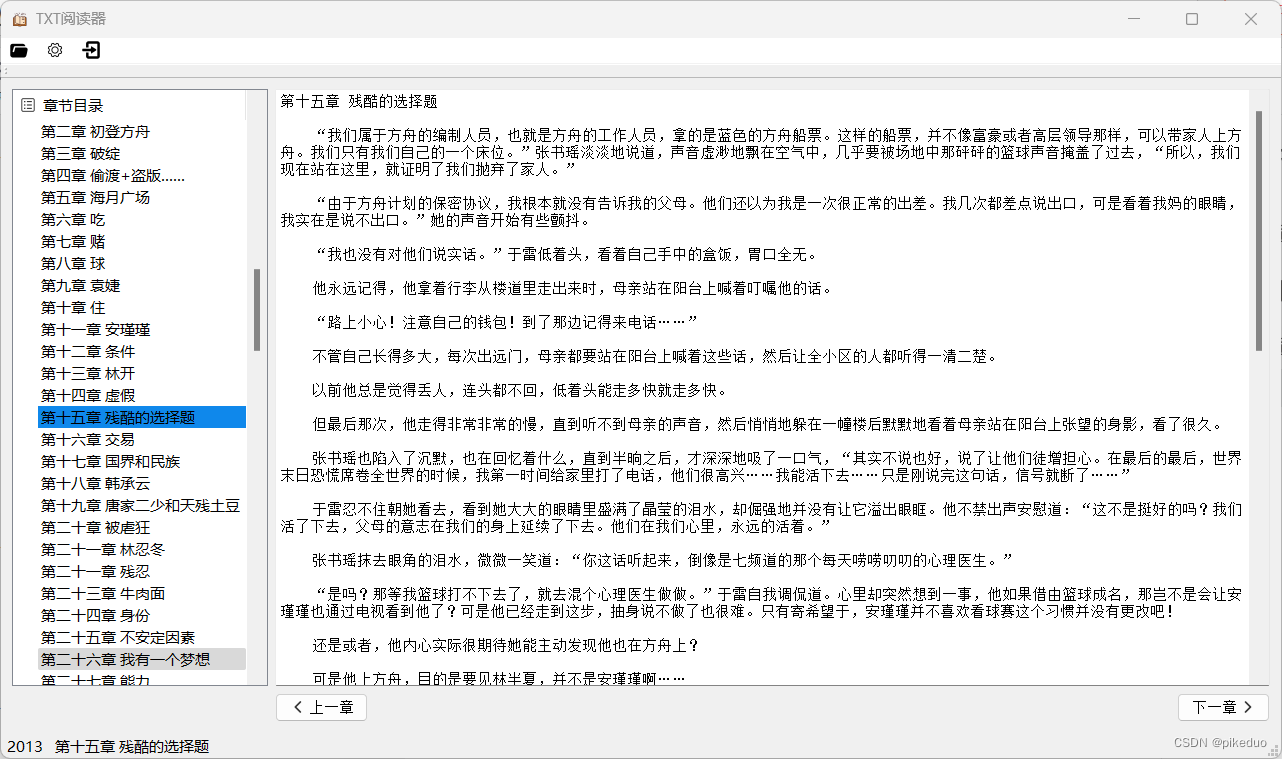Select chapter 第十章 住

pos(73,307)
